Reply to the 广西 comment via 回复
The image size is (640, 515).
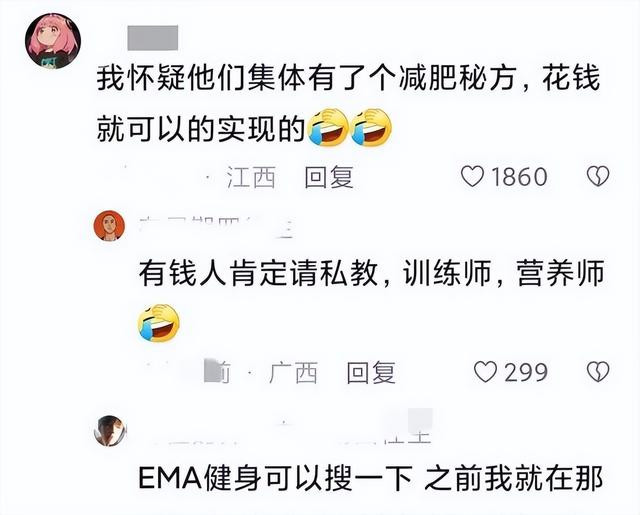(371, 373)
